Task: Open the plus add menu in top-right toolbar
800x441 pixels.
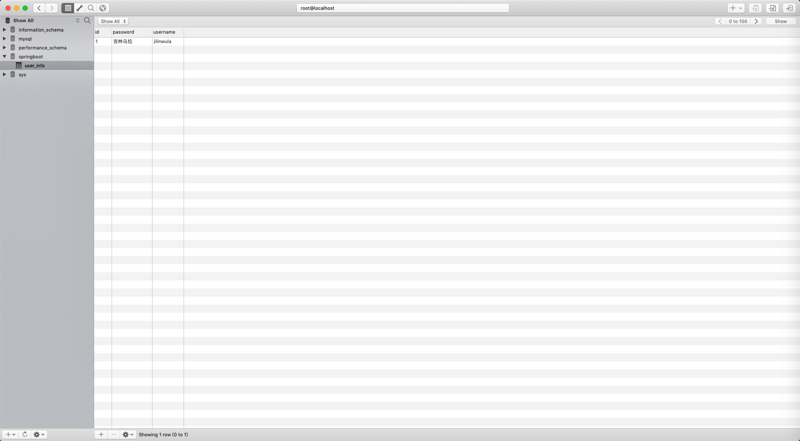Action: pyautogui.click(x=736, y=8)
